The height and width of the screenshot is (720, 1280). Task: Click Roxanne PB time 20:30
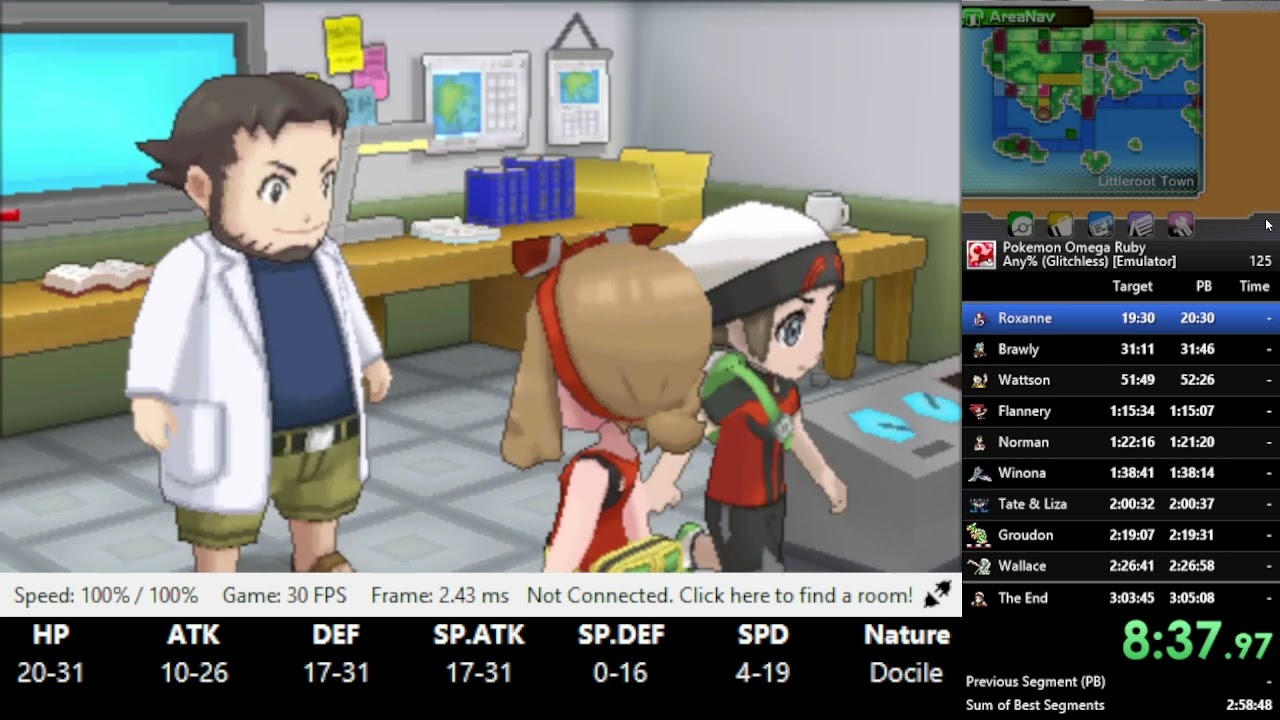pyautogui.click(x=1197, y=318)
